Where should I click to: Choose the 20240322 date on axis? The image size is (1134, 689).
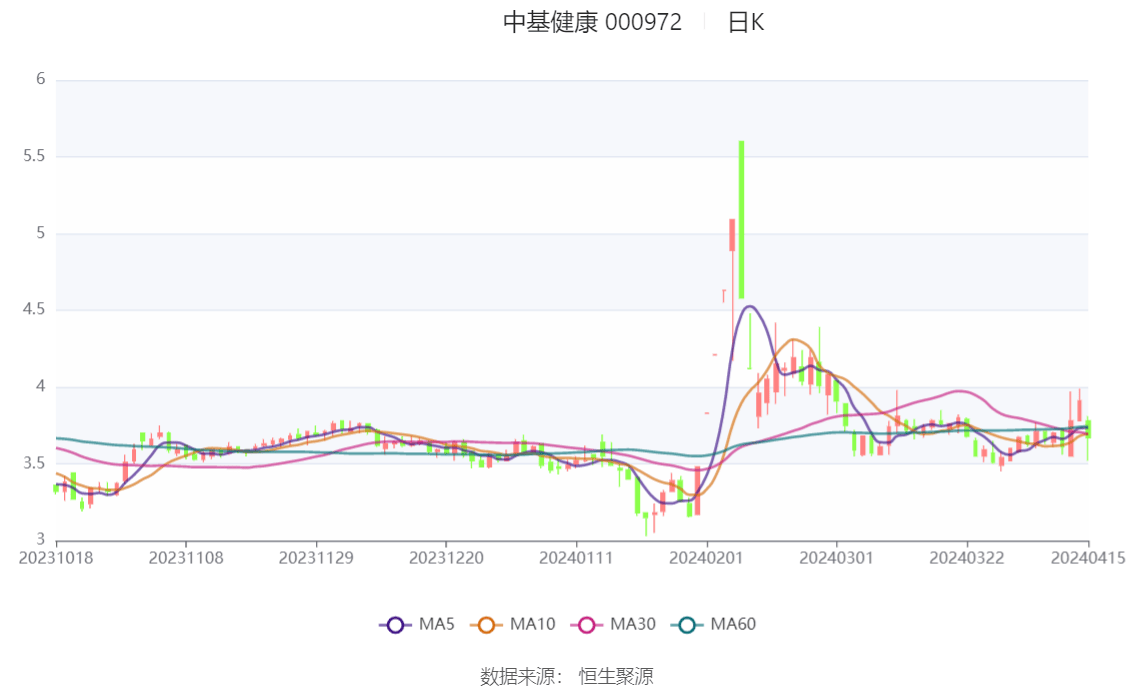966,557
